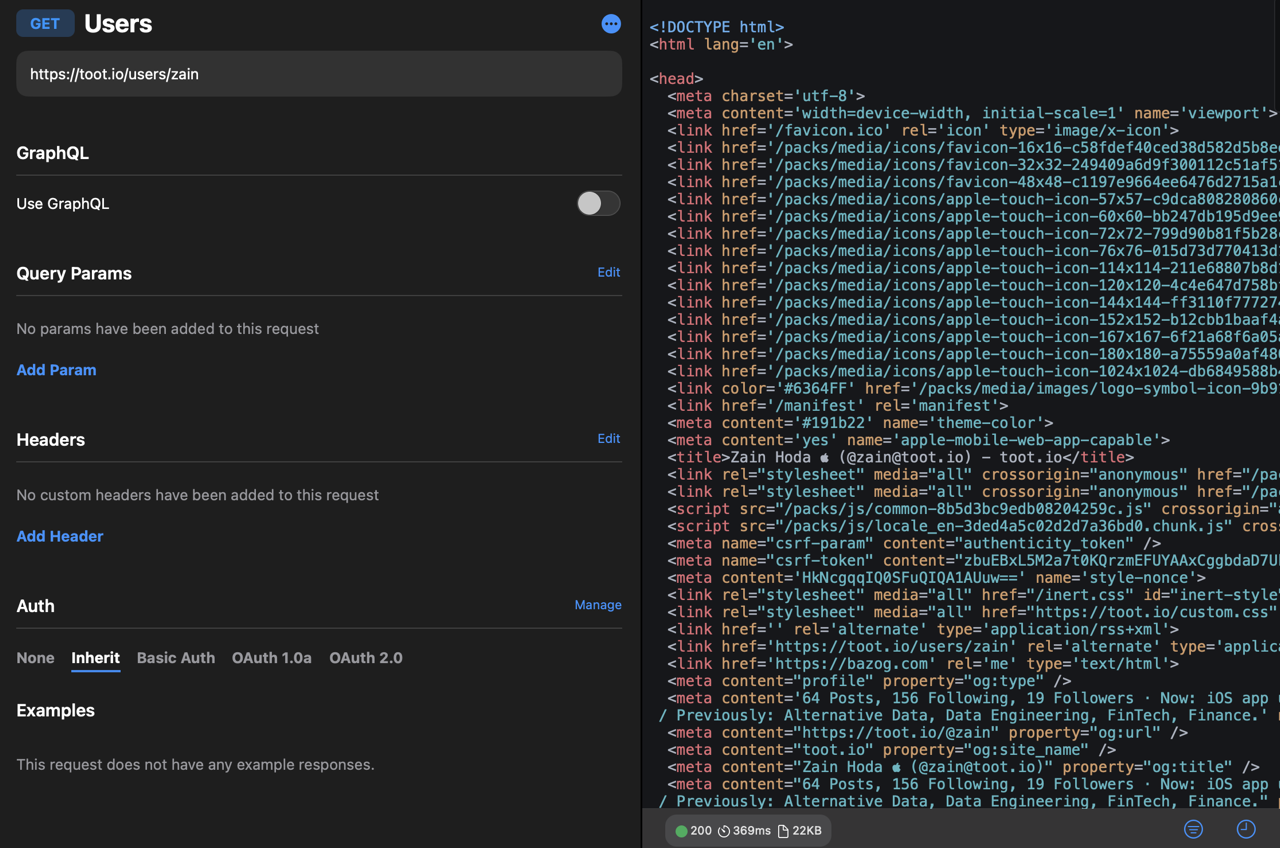Image resolution: width=1280 pixels, height=848 pixels.
Task: Click the request URL field
Action: [x=319, y=74]
